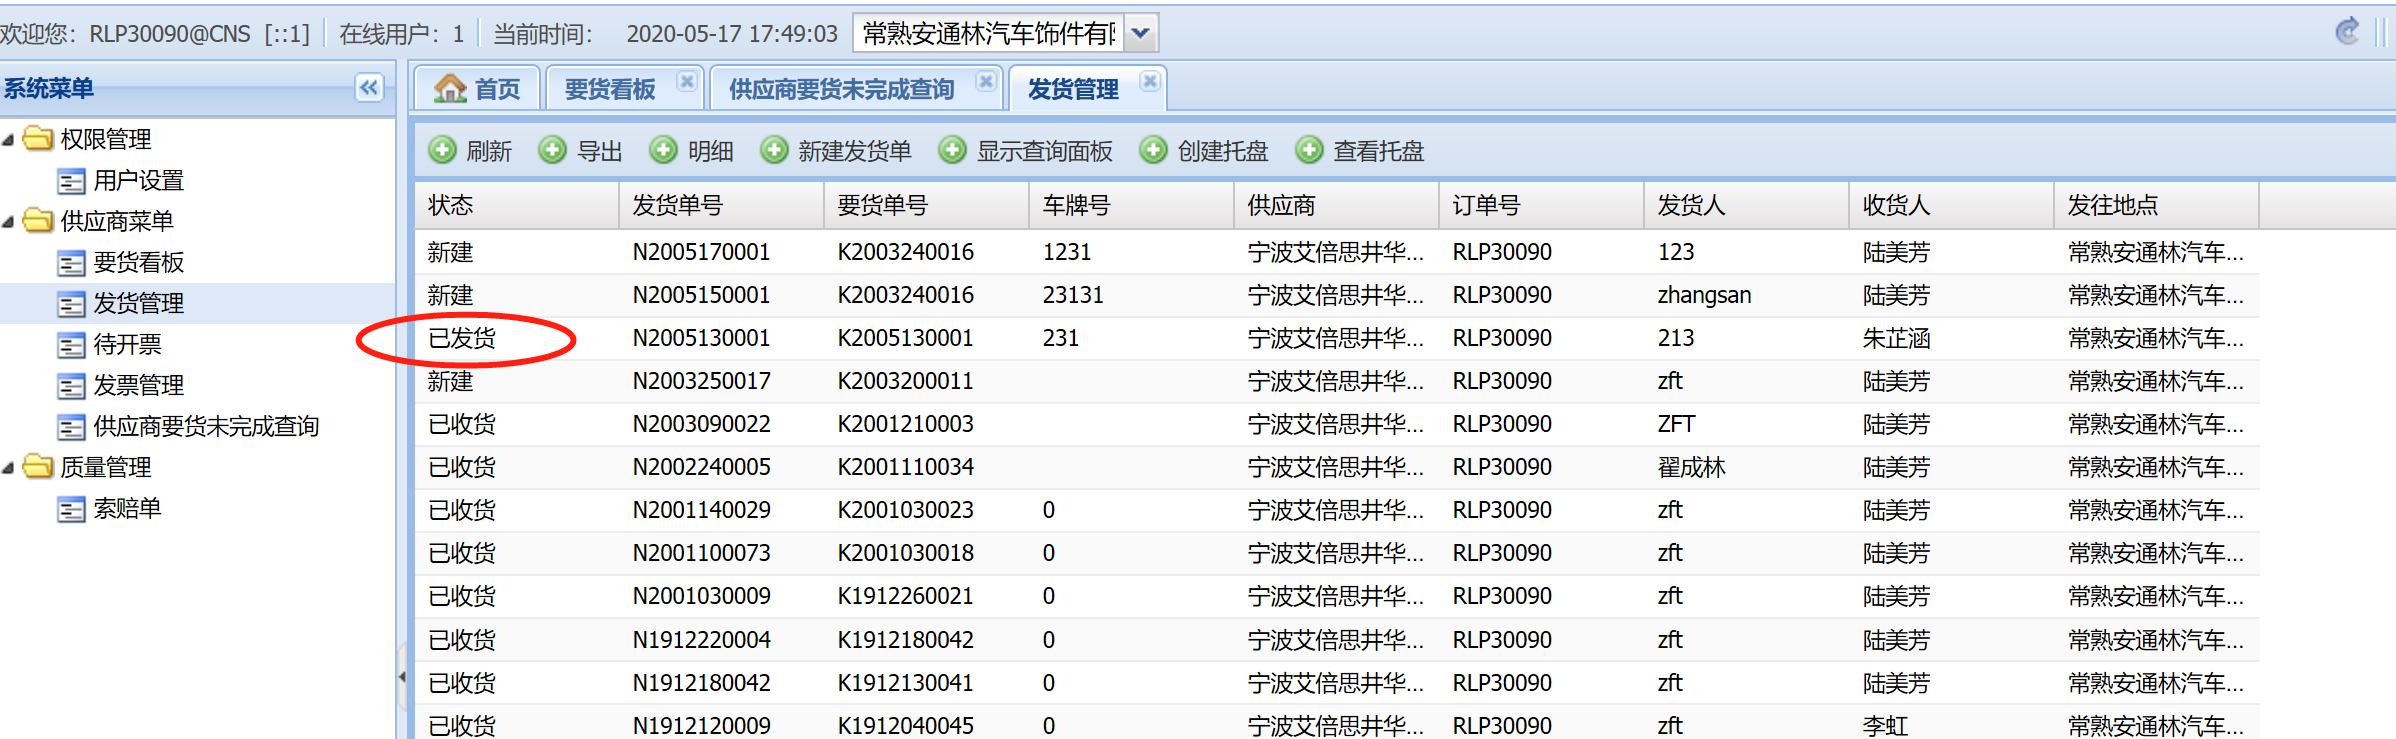This screenshot has height=739, width=2396.
Task: Click the 发货管理 page icon in sidebar
Action: 71,304
